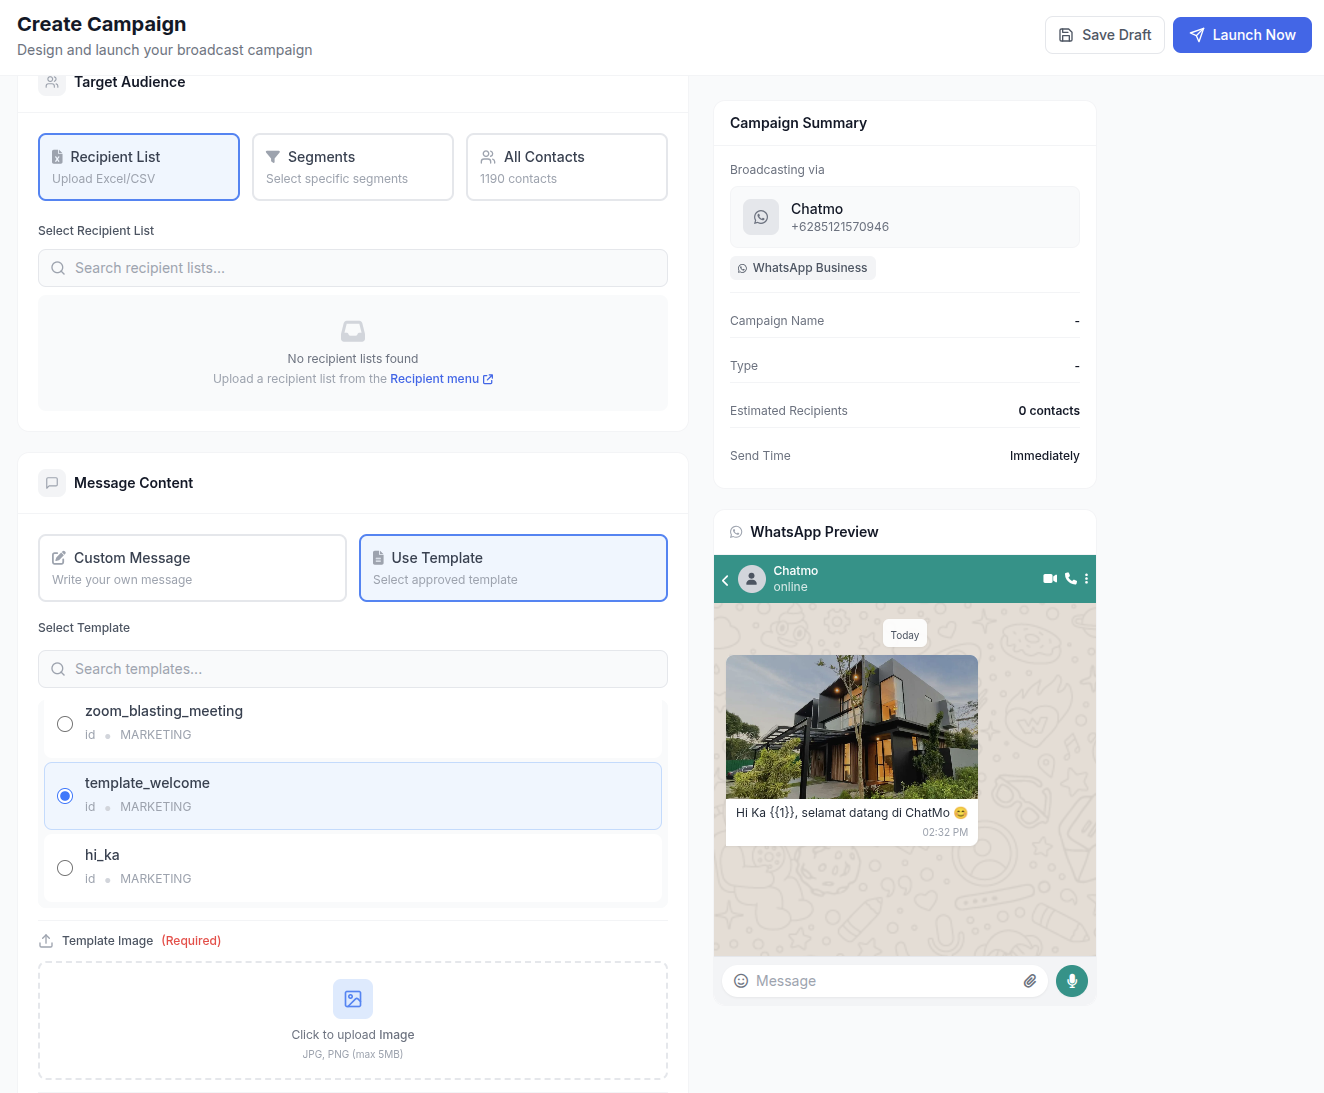Open the three-dot menu in preview header
This screenshot has width=1324, height=1093.
tap(1086, 579)
